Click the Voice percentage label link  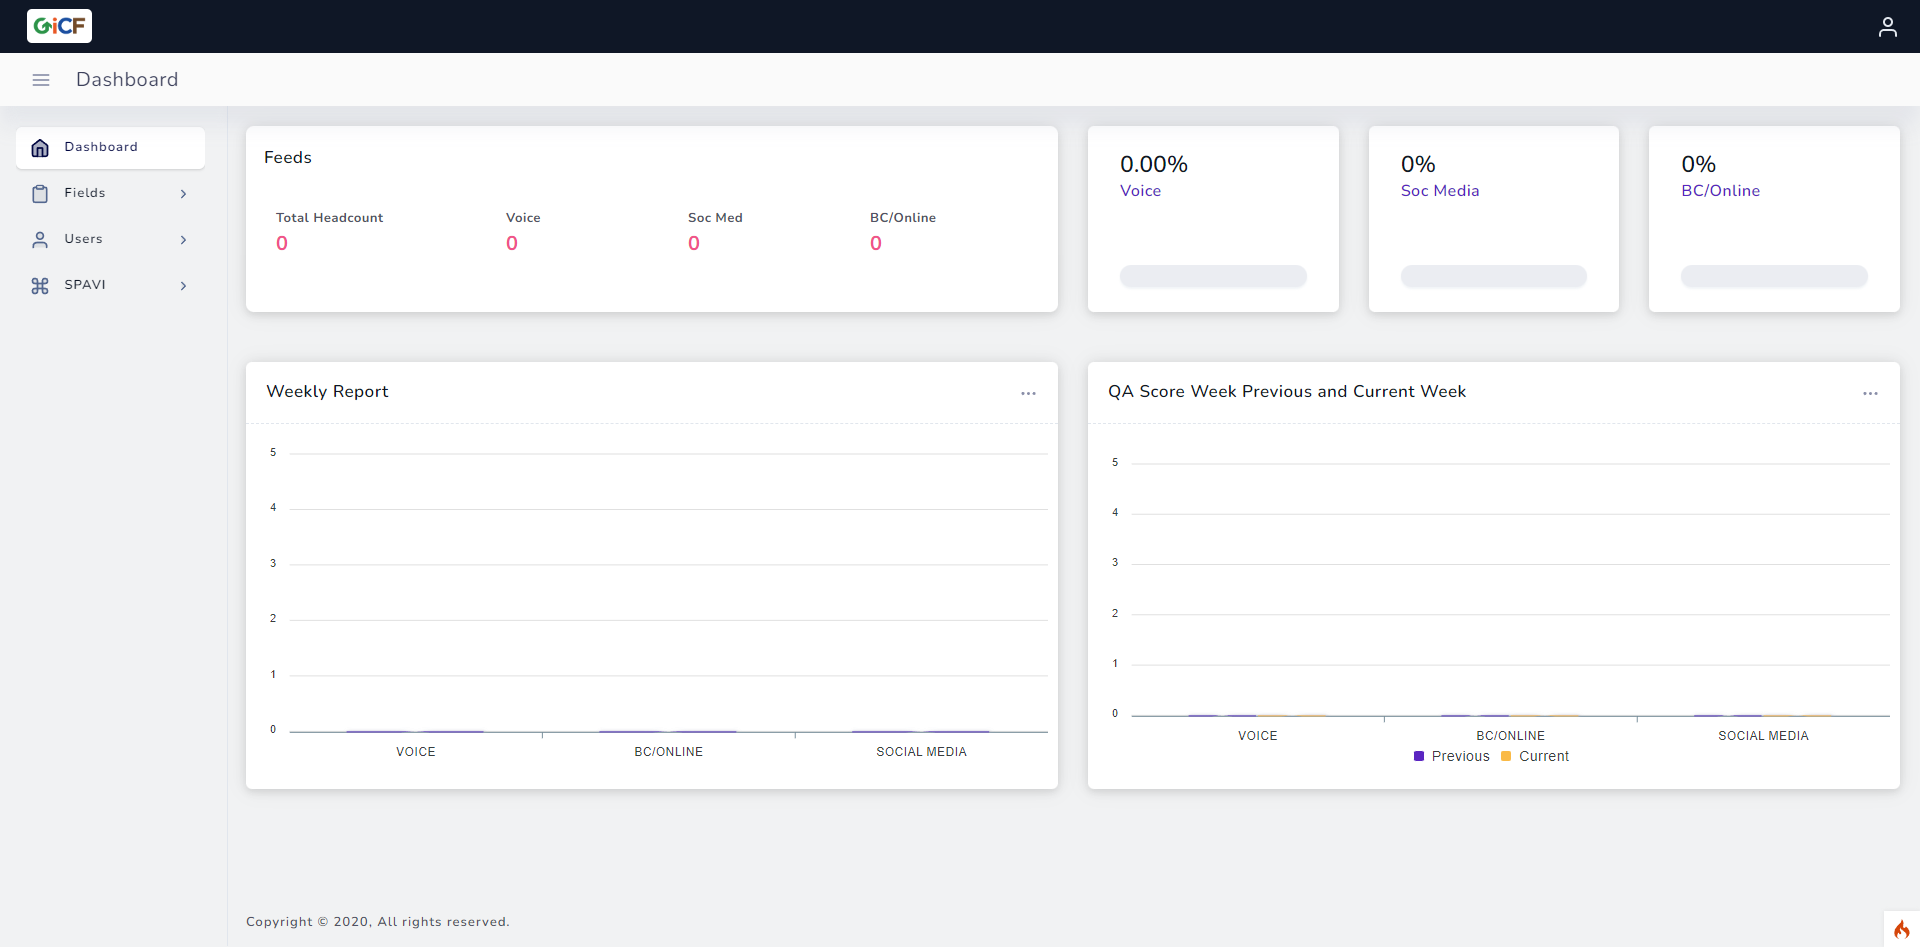click(1140, 191)
